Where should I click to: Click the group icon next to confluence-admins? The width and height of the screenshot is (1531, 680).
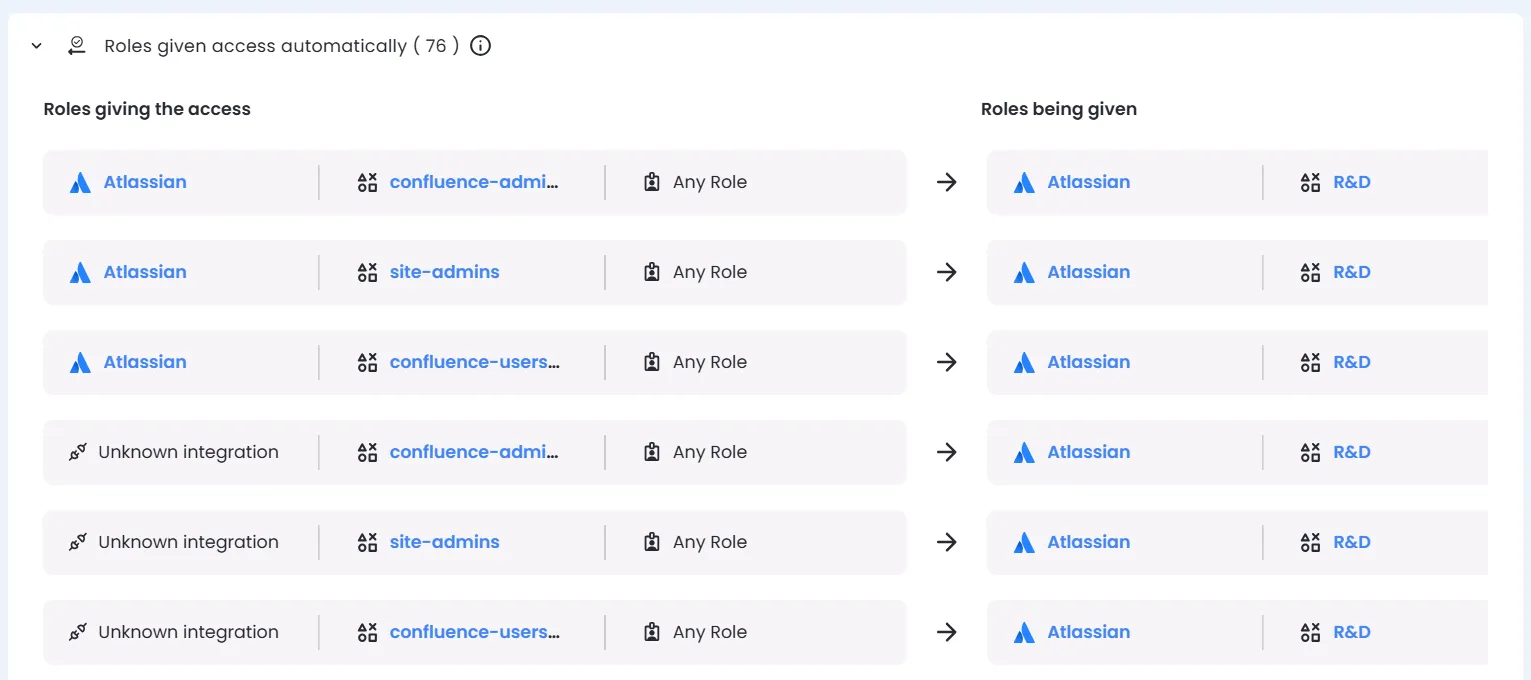(x=367, y=182)
